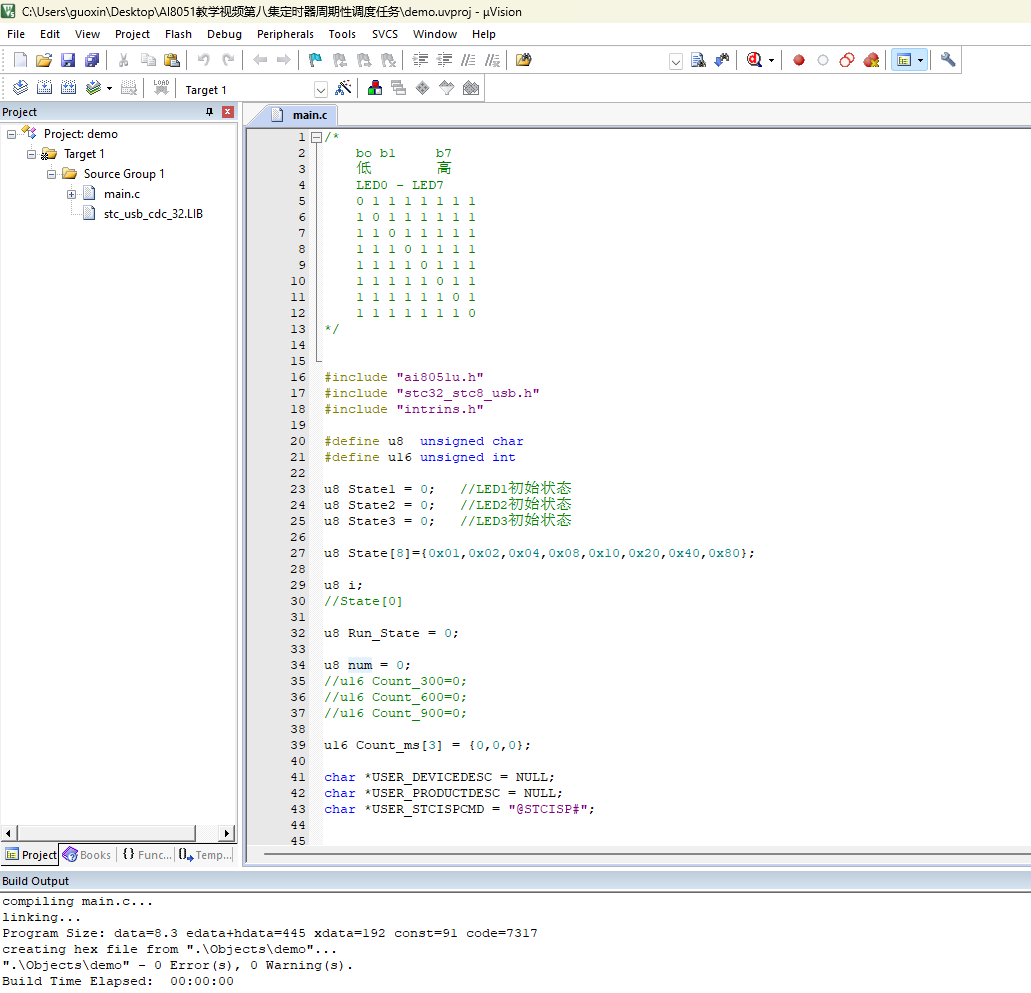Indent the selected lines

[x=420, y=61]
